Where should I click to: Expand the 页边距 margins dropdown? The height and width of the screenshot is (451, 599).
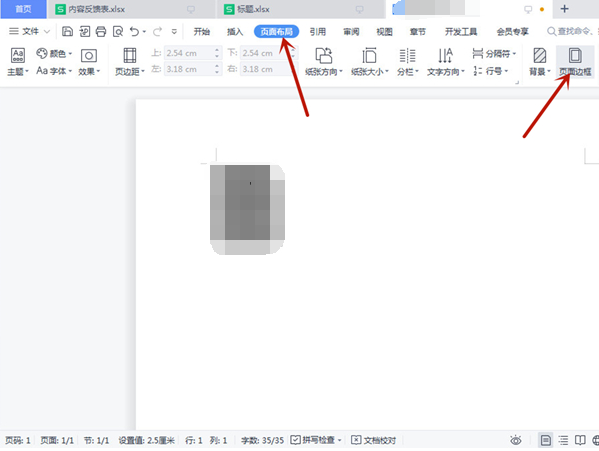click(130, 71)
